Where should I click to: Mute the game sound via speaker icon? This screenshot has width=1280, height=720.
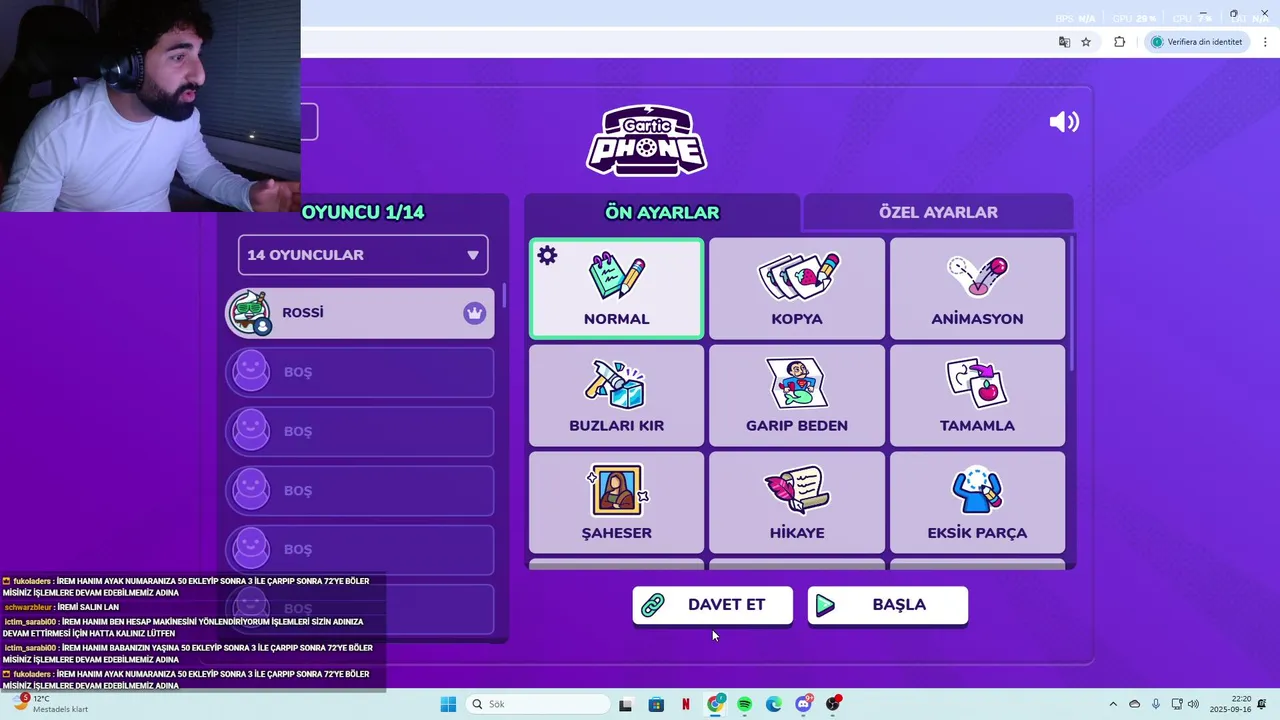1064,122
